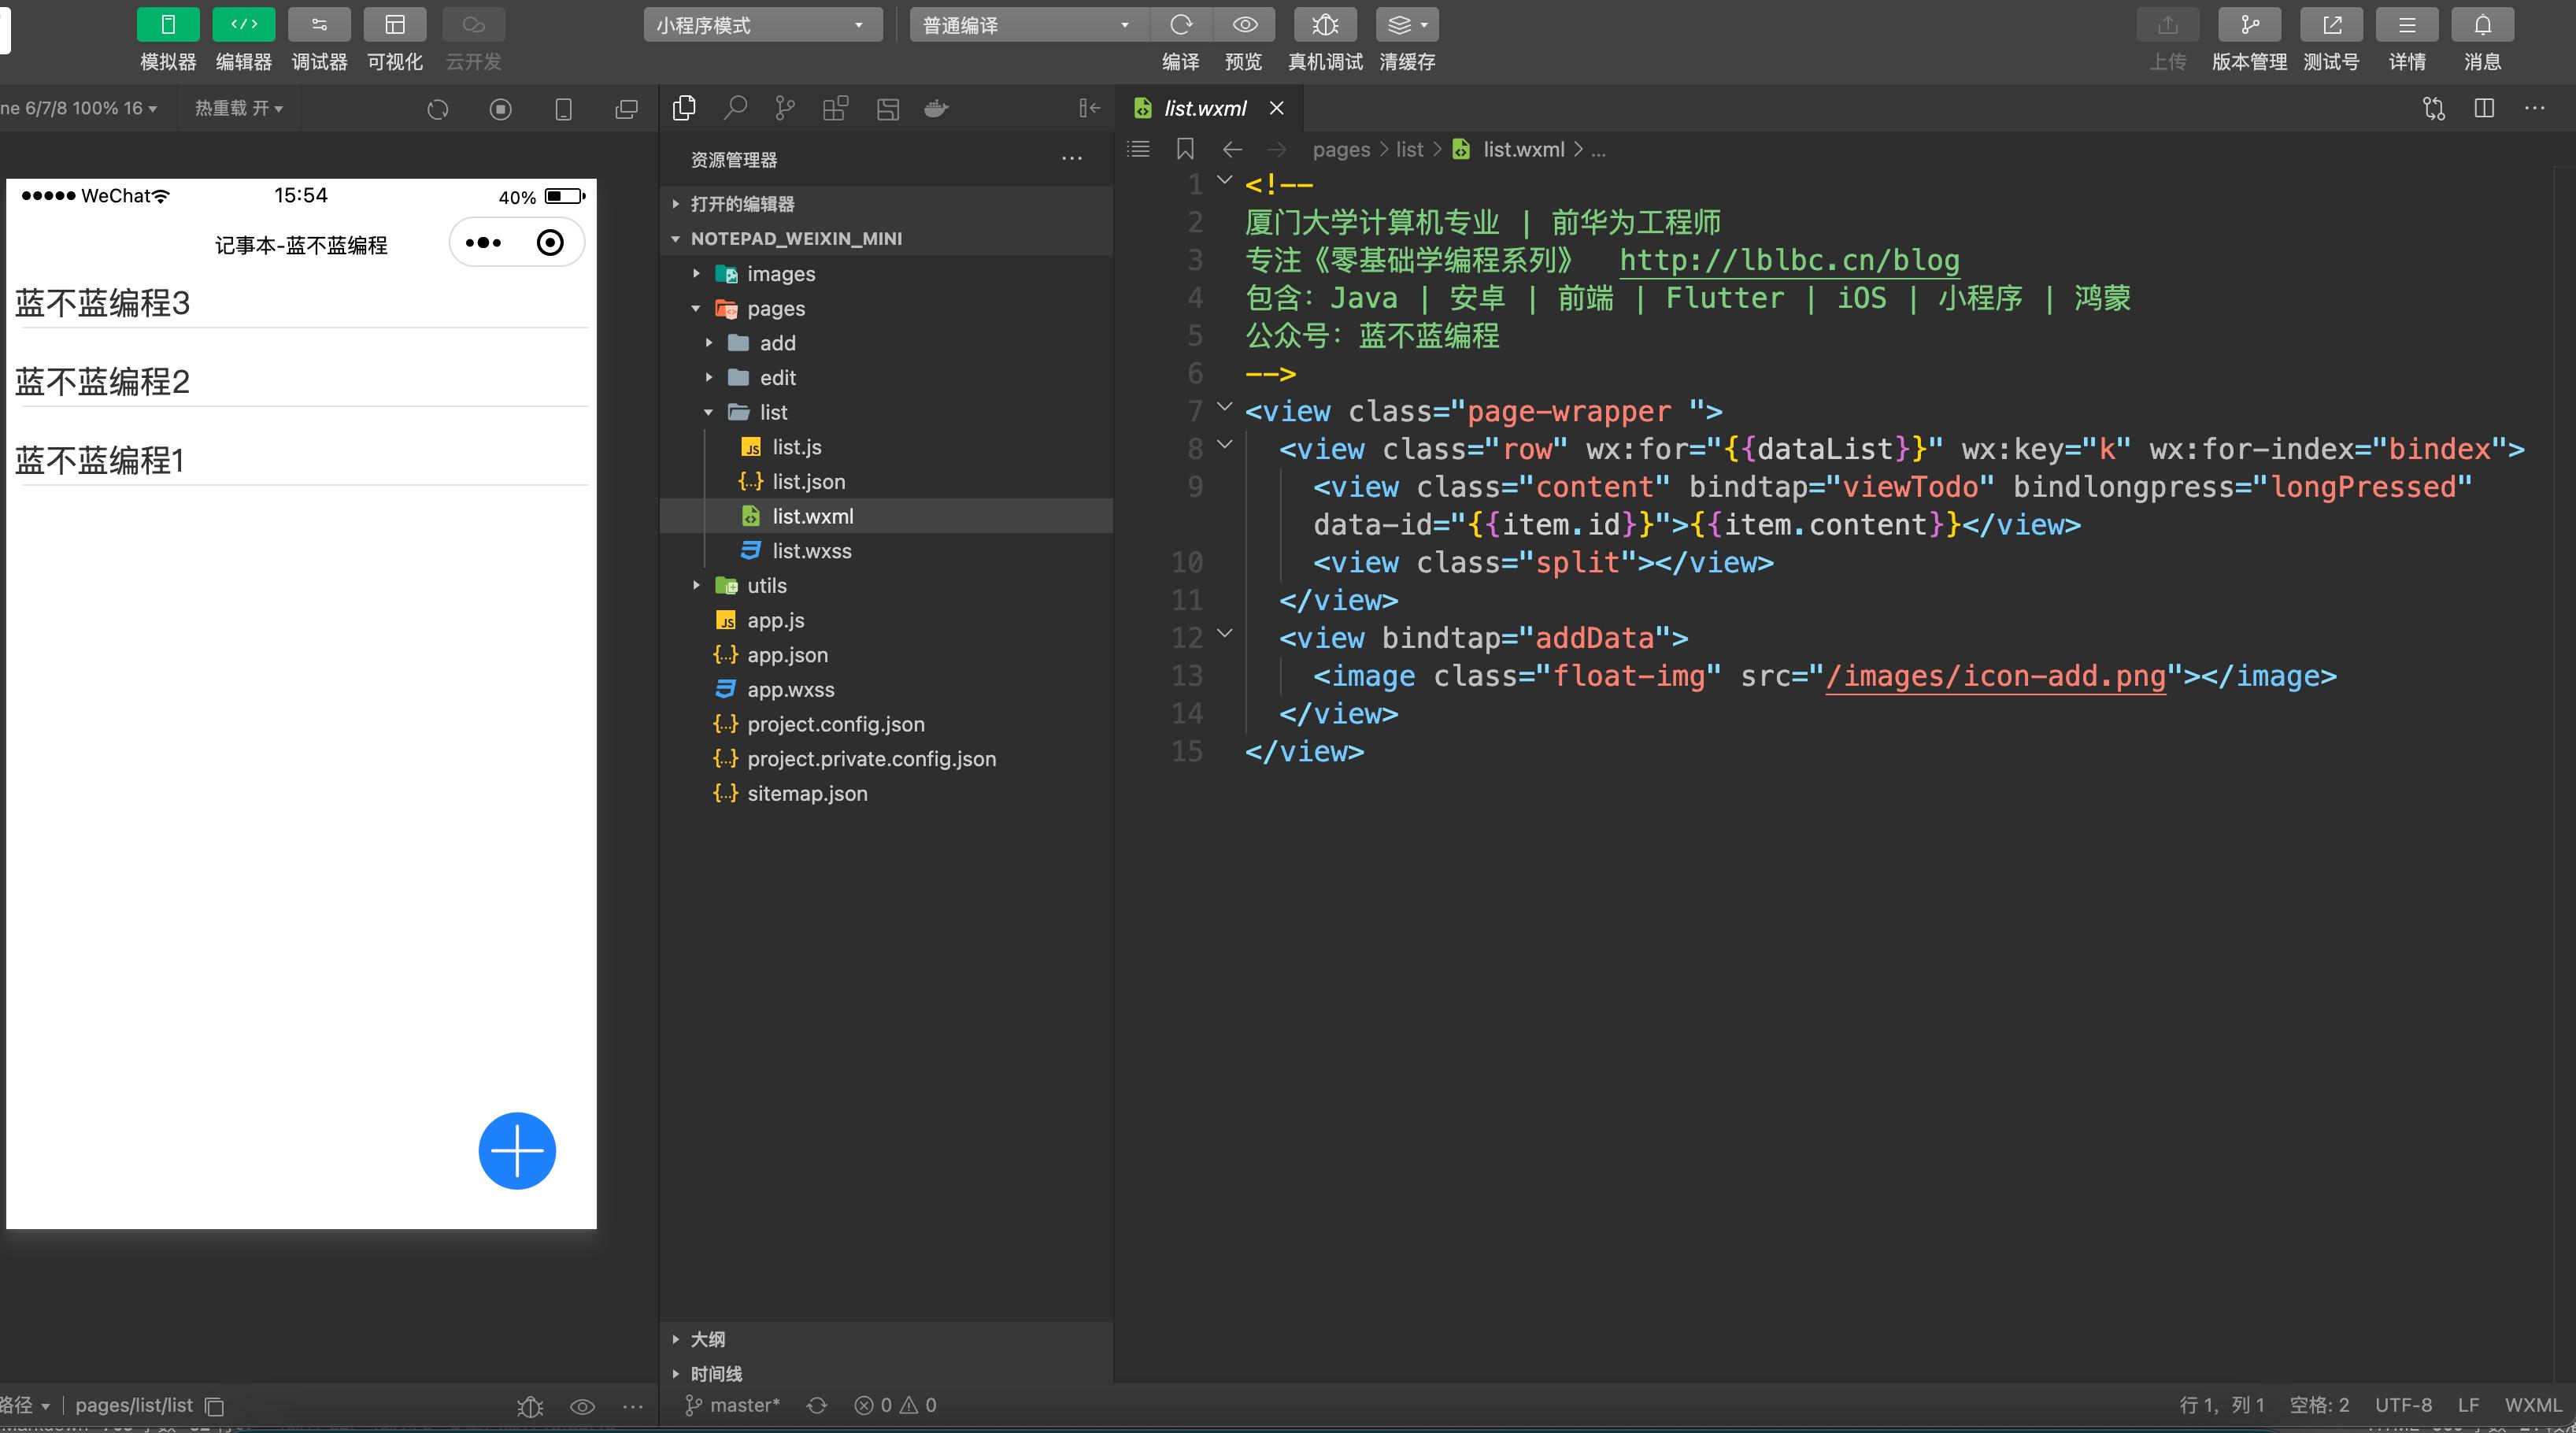
Task: Open the 普通编译 compile mode dropdown
Action: tap(1027, 25)
